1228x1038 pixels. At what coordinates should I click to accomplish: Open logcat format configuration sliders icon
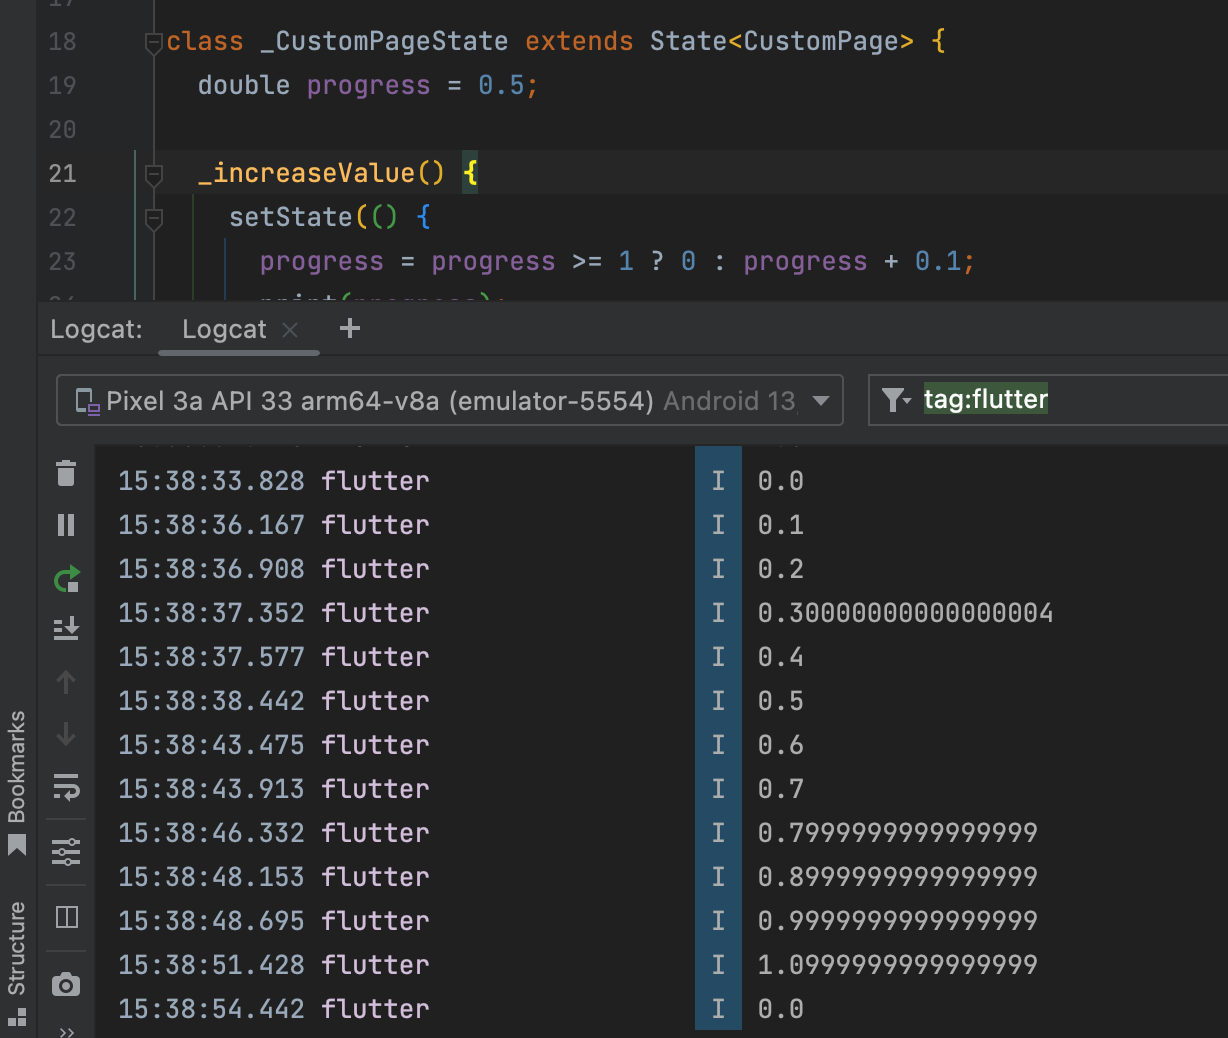(66, 852)
